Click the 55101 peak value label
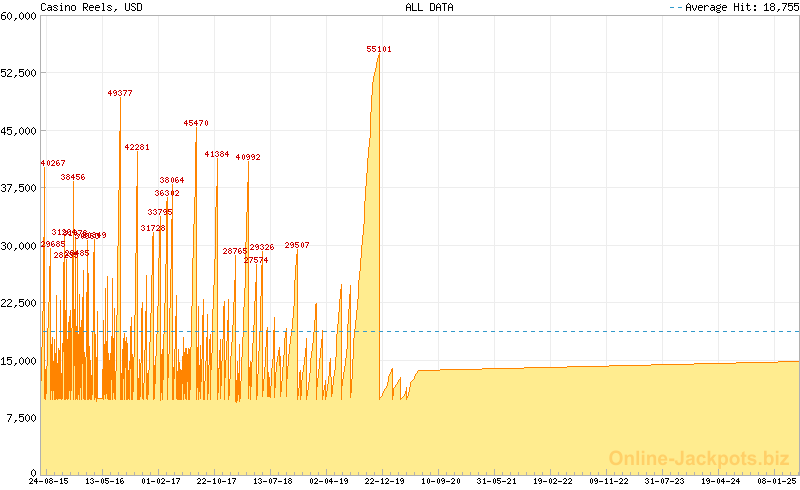800x490 pixels. [379, 48]
